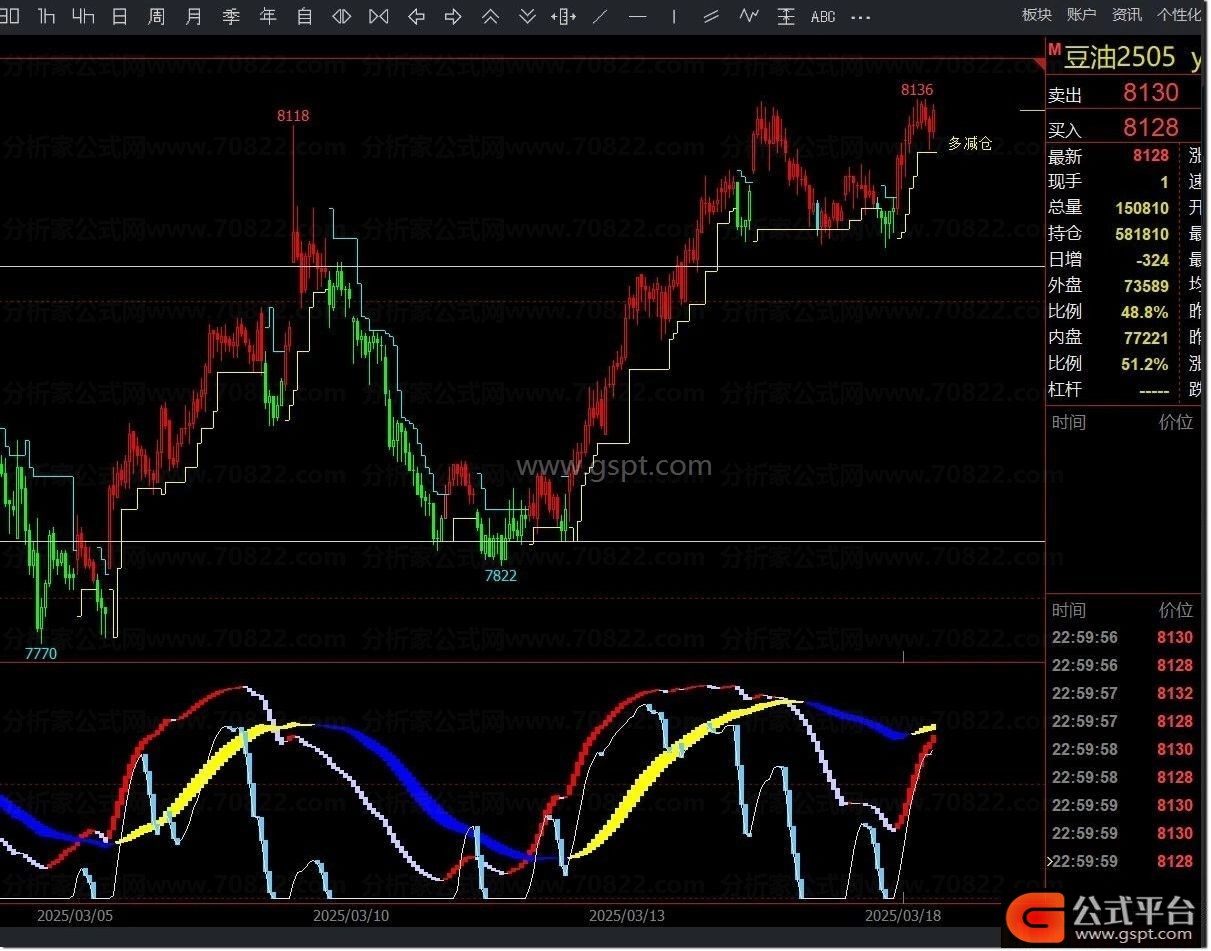1211x951 pixels.
Task: Click the double down chevron icon
Action: 527,15
